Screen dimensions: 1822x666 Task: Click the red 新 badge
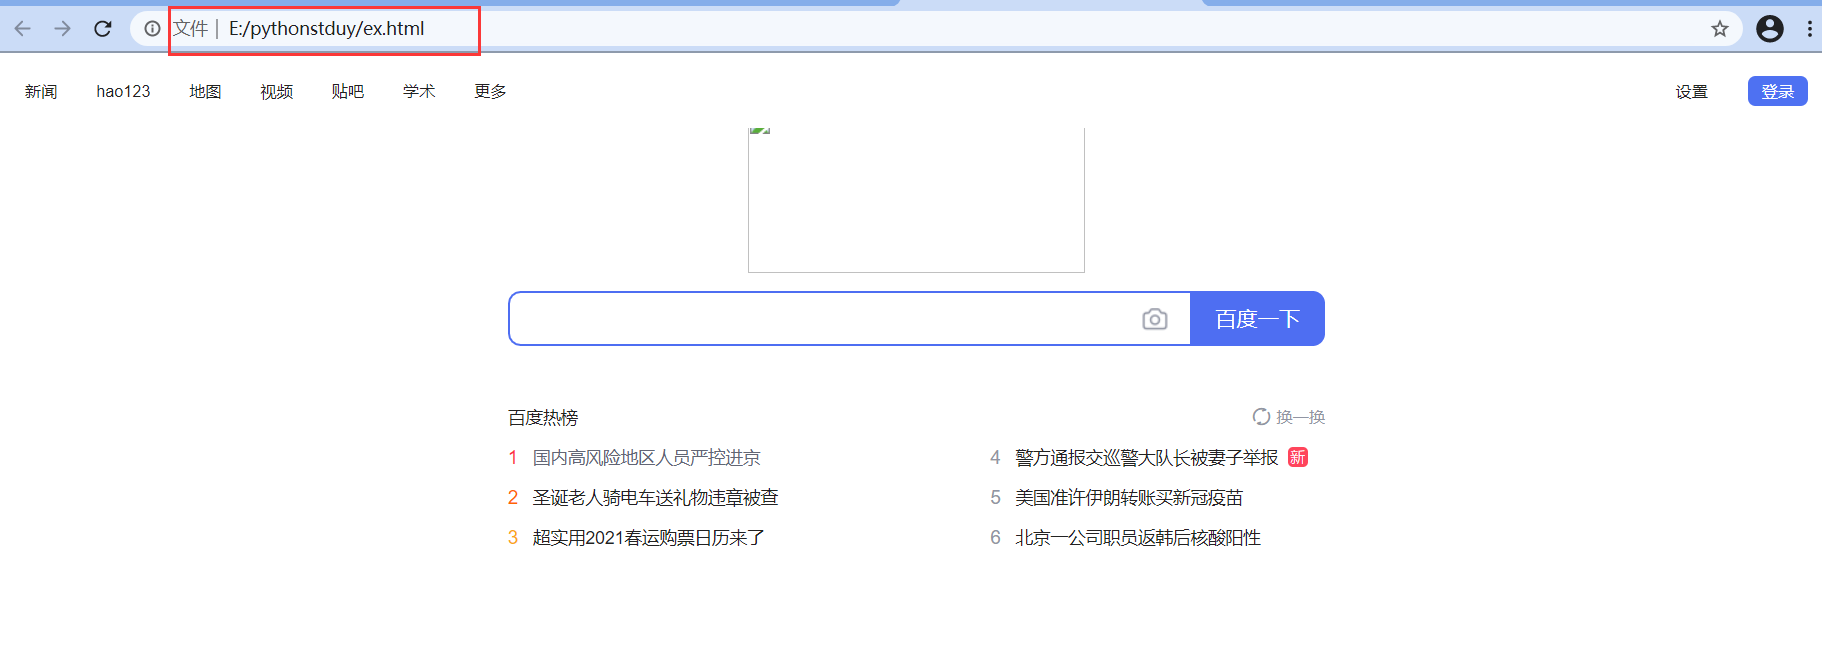point(1298,457)
